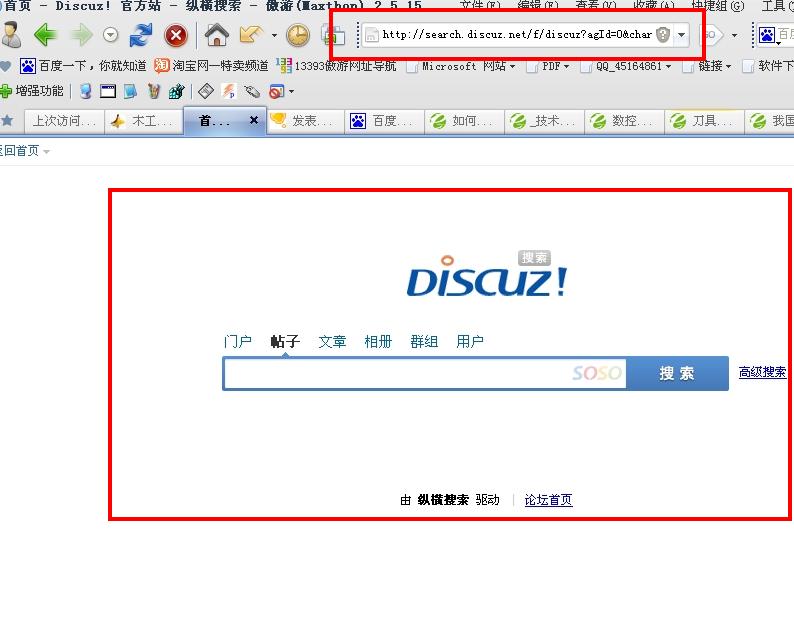Expand the address bar dropdown arrow
The image size is (794, 629).
pyautogui.click(x=682, y=35)
